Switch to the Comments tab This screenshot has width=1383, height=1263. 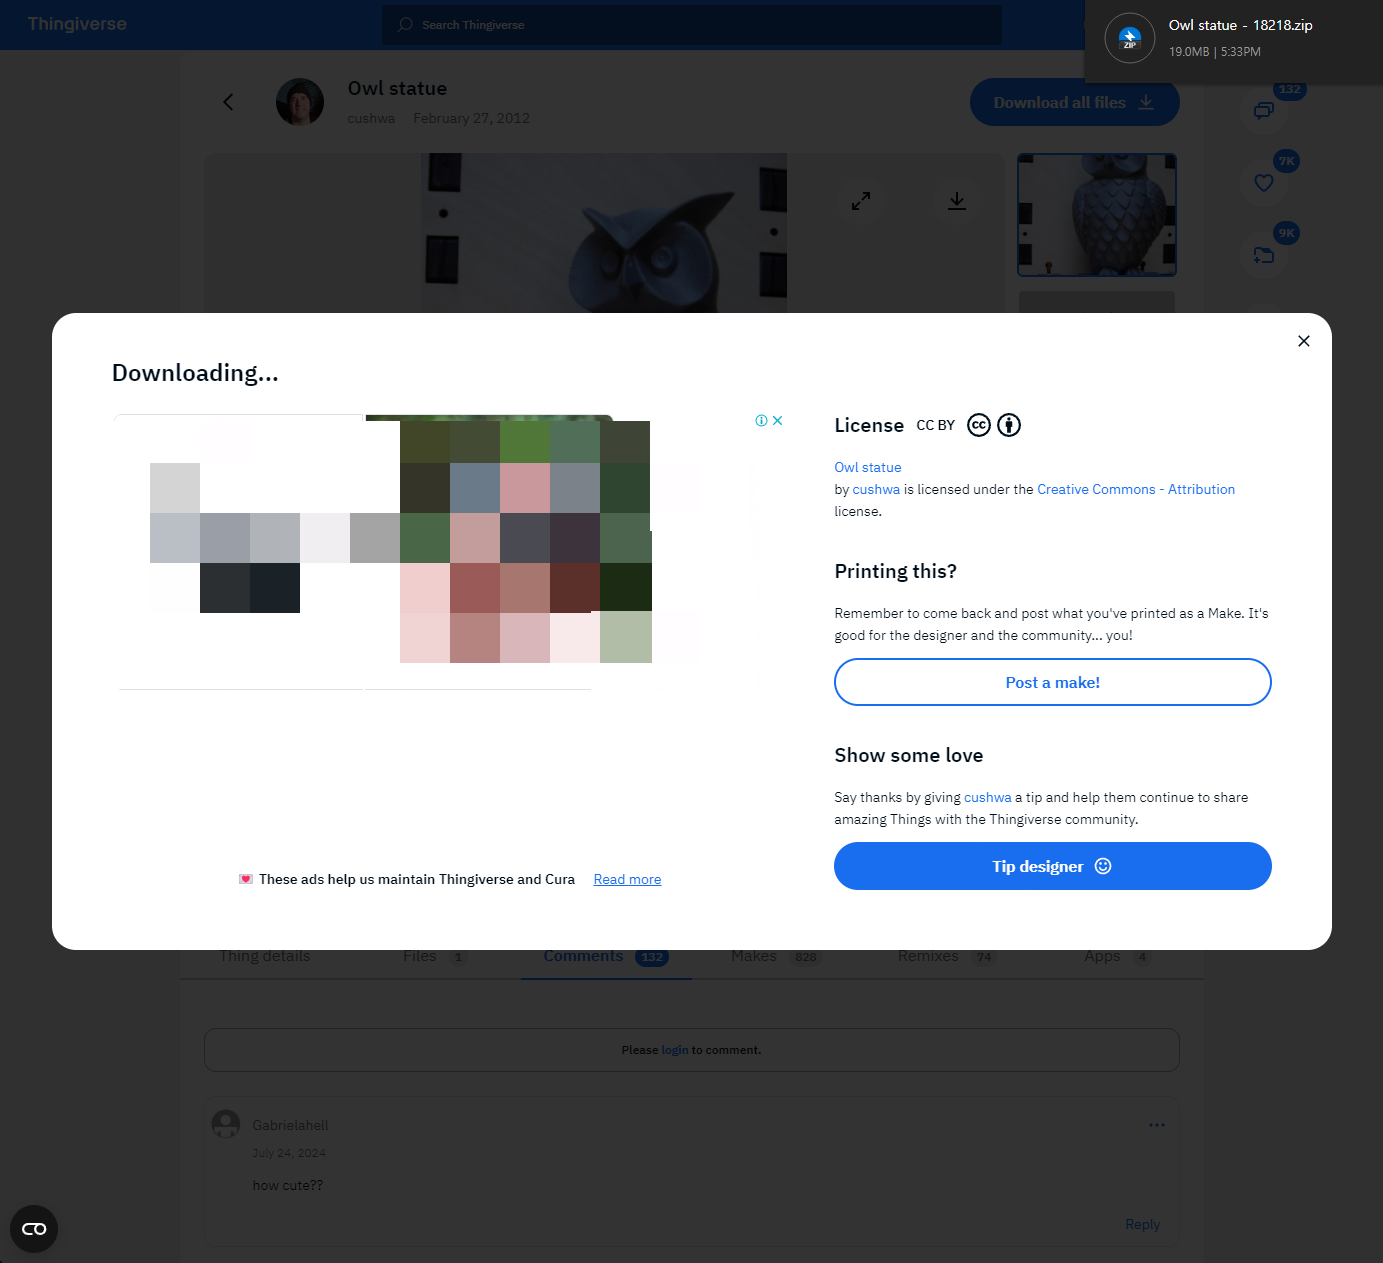point(606,957)
